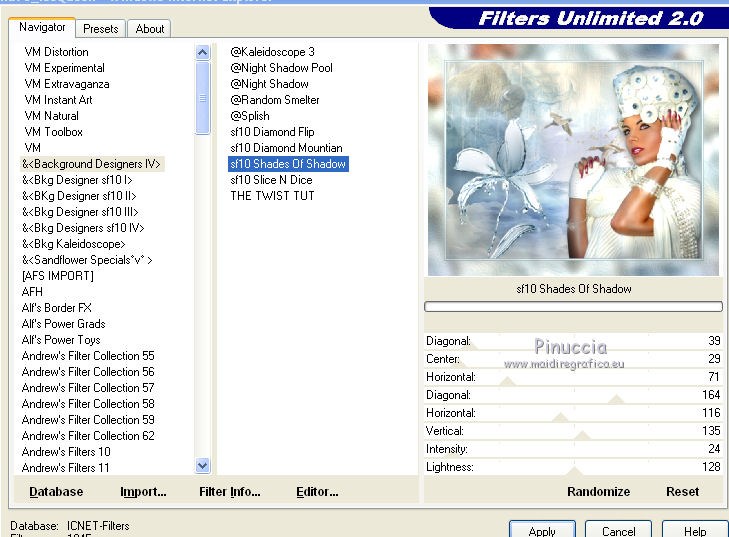The height and width of the screenshot is (537, 729).
Task: Select Alf's Power Grads category
Action: tap(63, 324)
